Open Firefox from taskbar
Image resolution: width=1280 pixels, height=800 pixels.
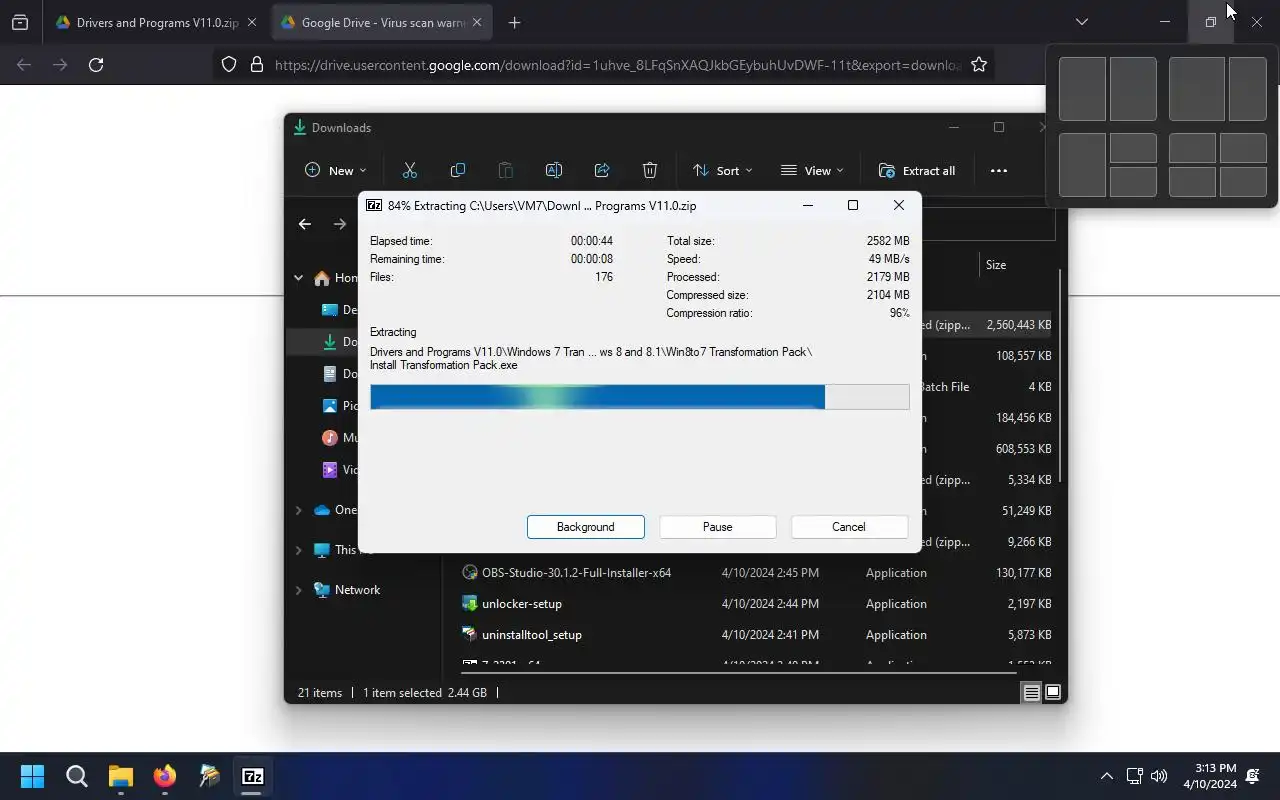[165, 776]
